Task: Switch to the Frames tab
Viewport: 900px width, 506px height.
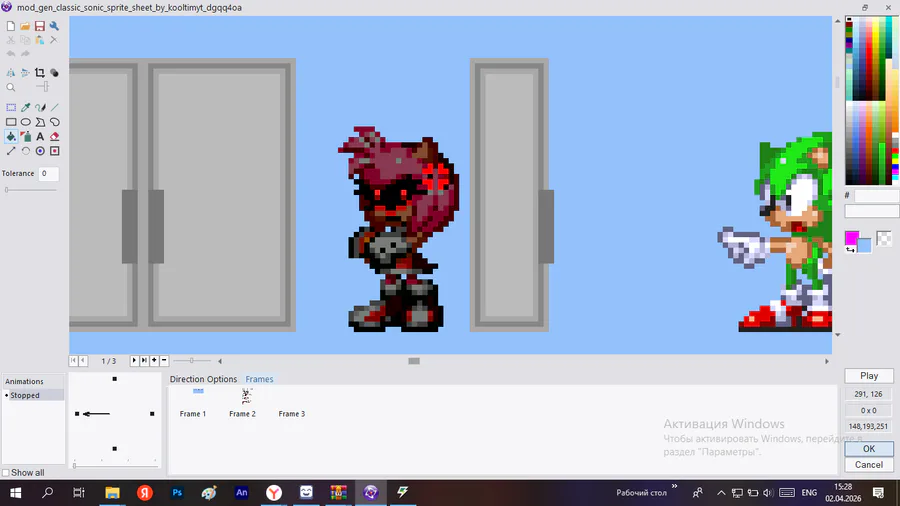Action: point(259,379)
